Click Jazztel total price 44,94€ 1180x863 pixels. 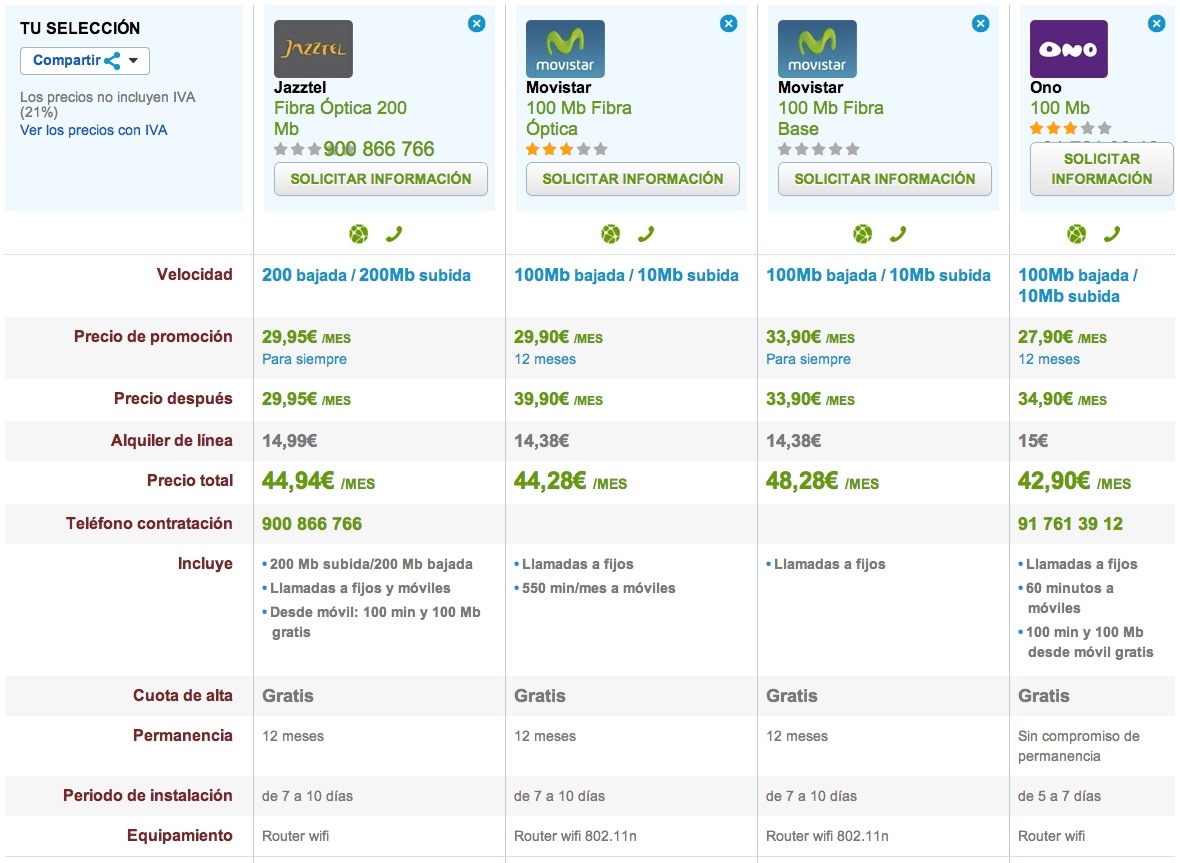point(318,481)
